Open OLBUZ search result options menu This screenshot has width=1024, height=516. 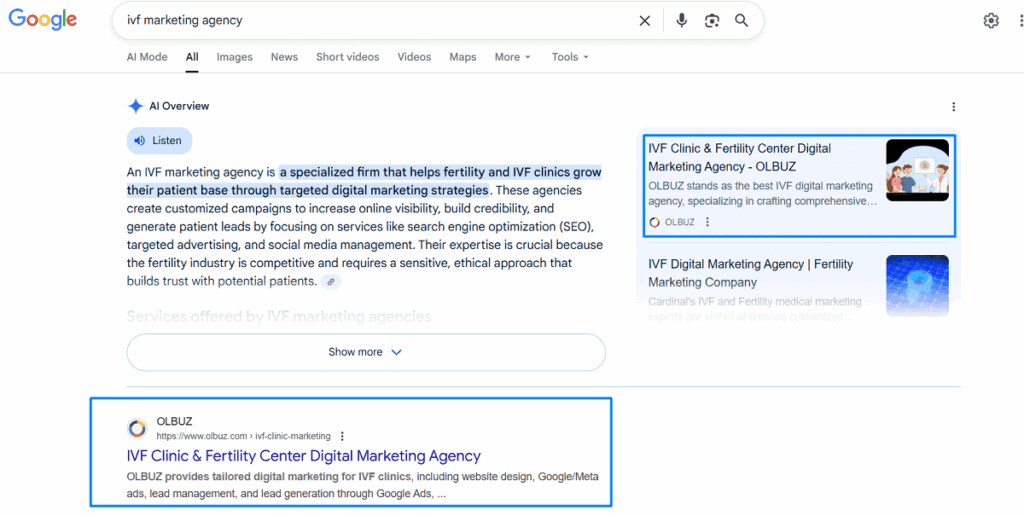tap(342, 436)
